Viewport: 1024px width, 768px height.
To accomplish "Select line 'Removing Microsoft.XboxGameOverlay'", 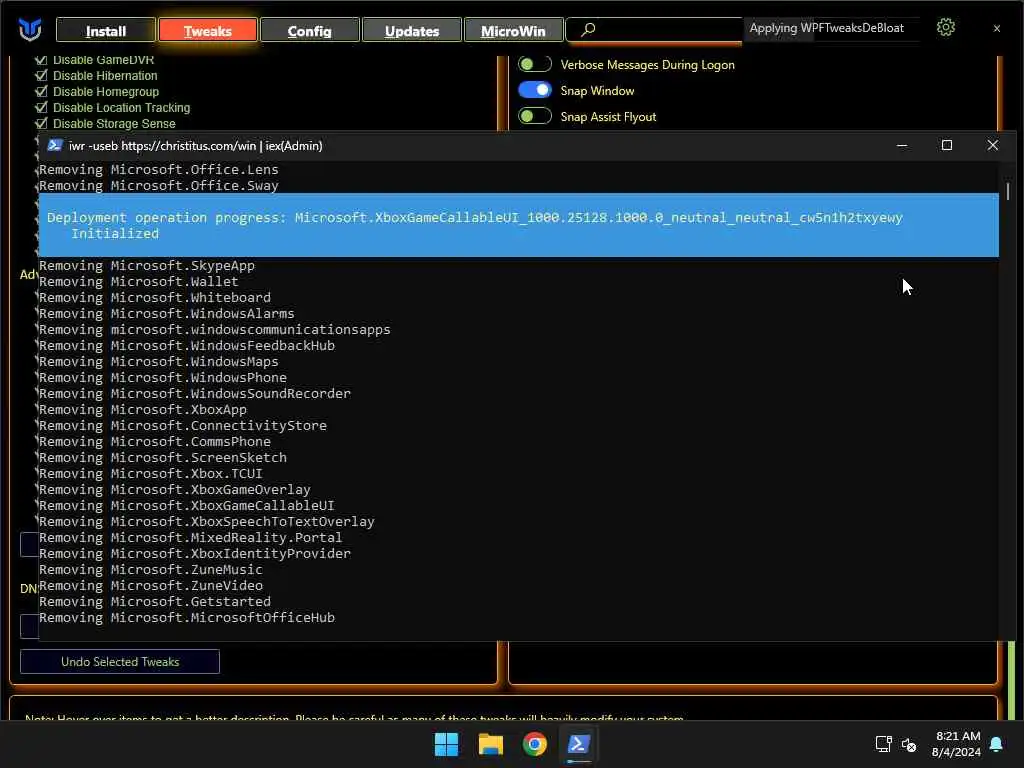I will 175,490.
